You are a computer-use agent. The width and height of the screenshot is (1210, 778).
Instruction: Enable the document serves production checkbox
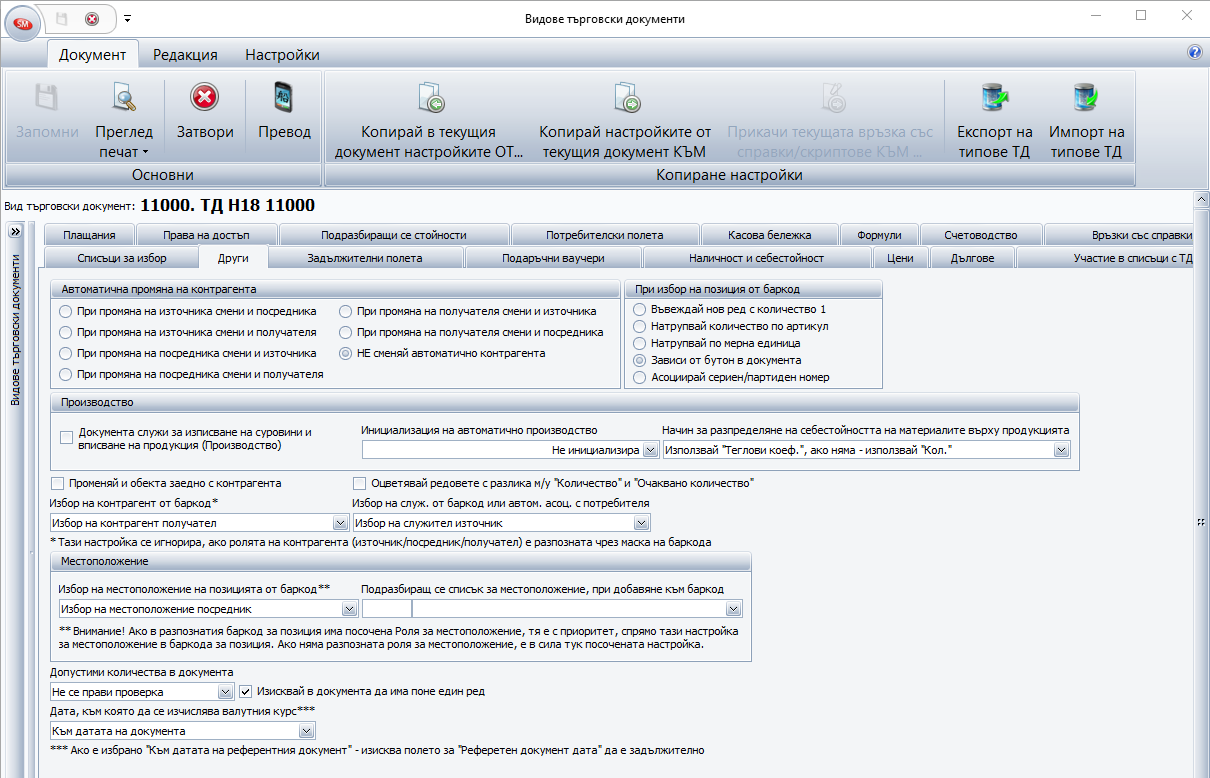pyautogui.click(x=66, y=437)
